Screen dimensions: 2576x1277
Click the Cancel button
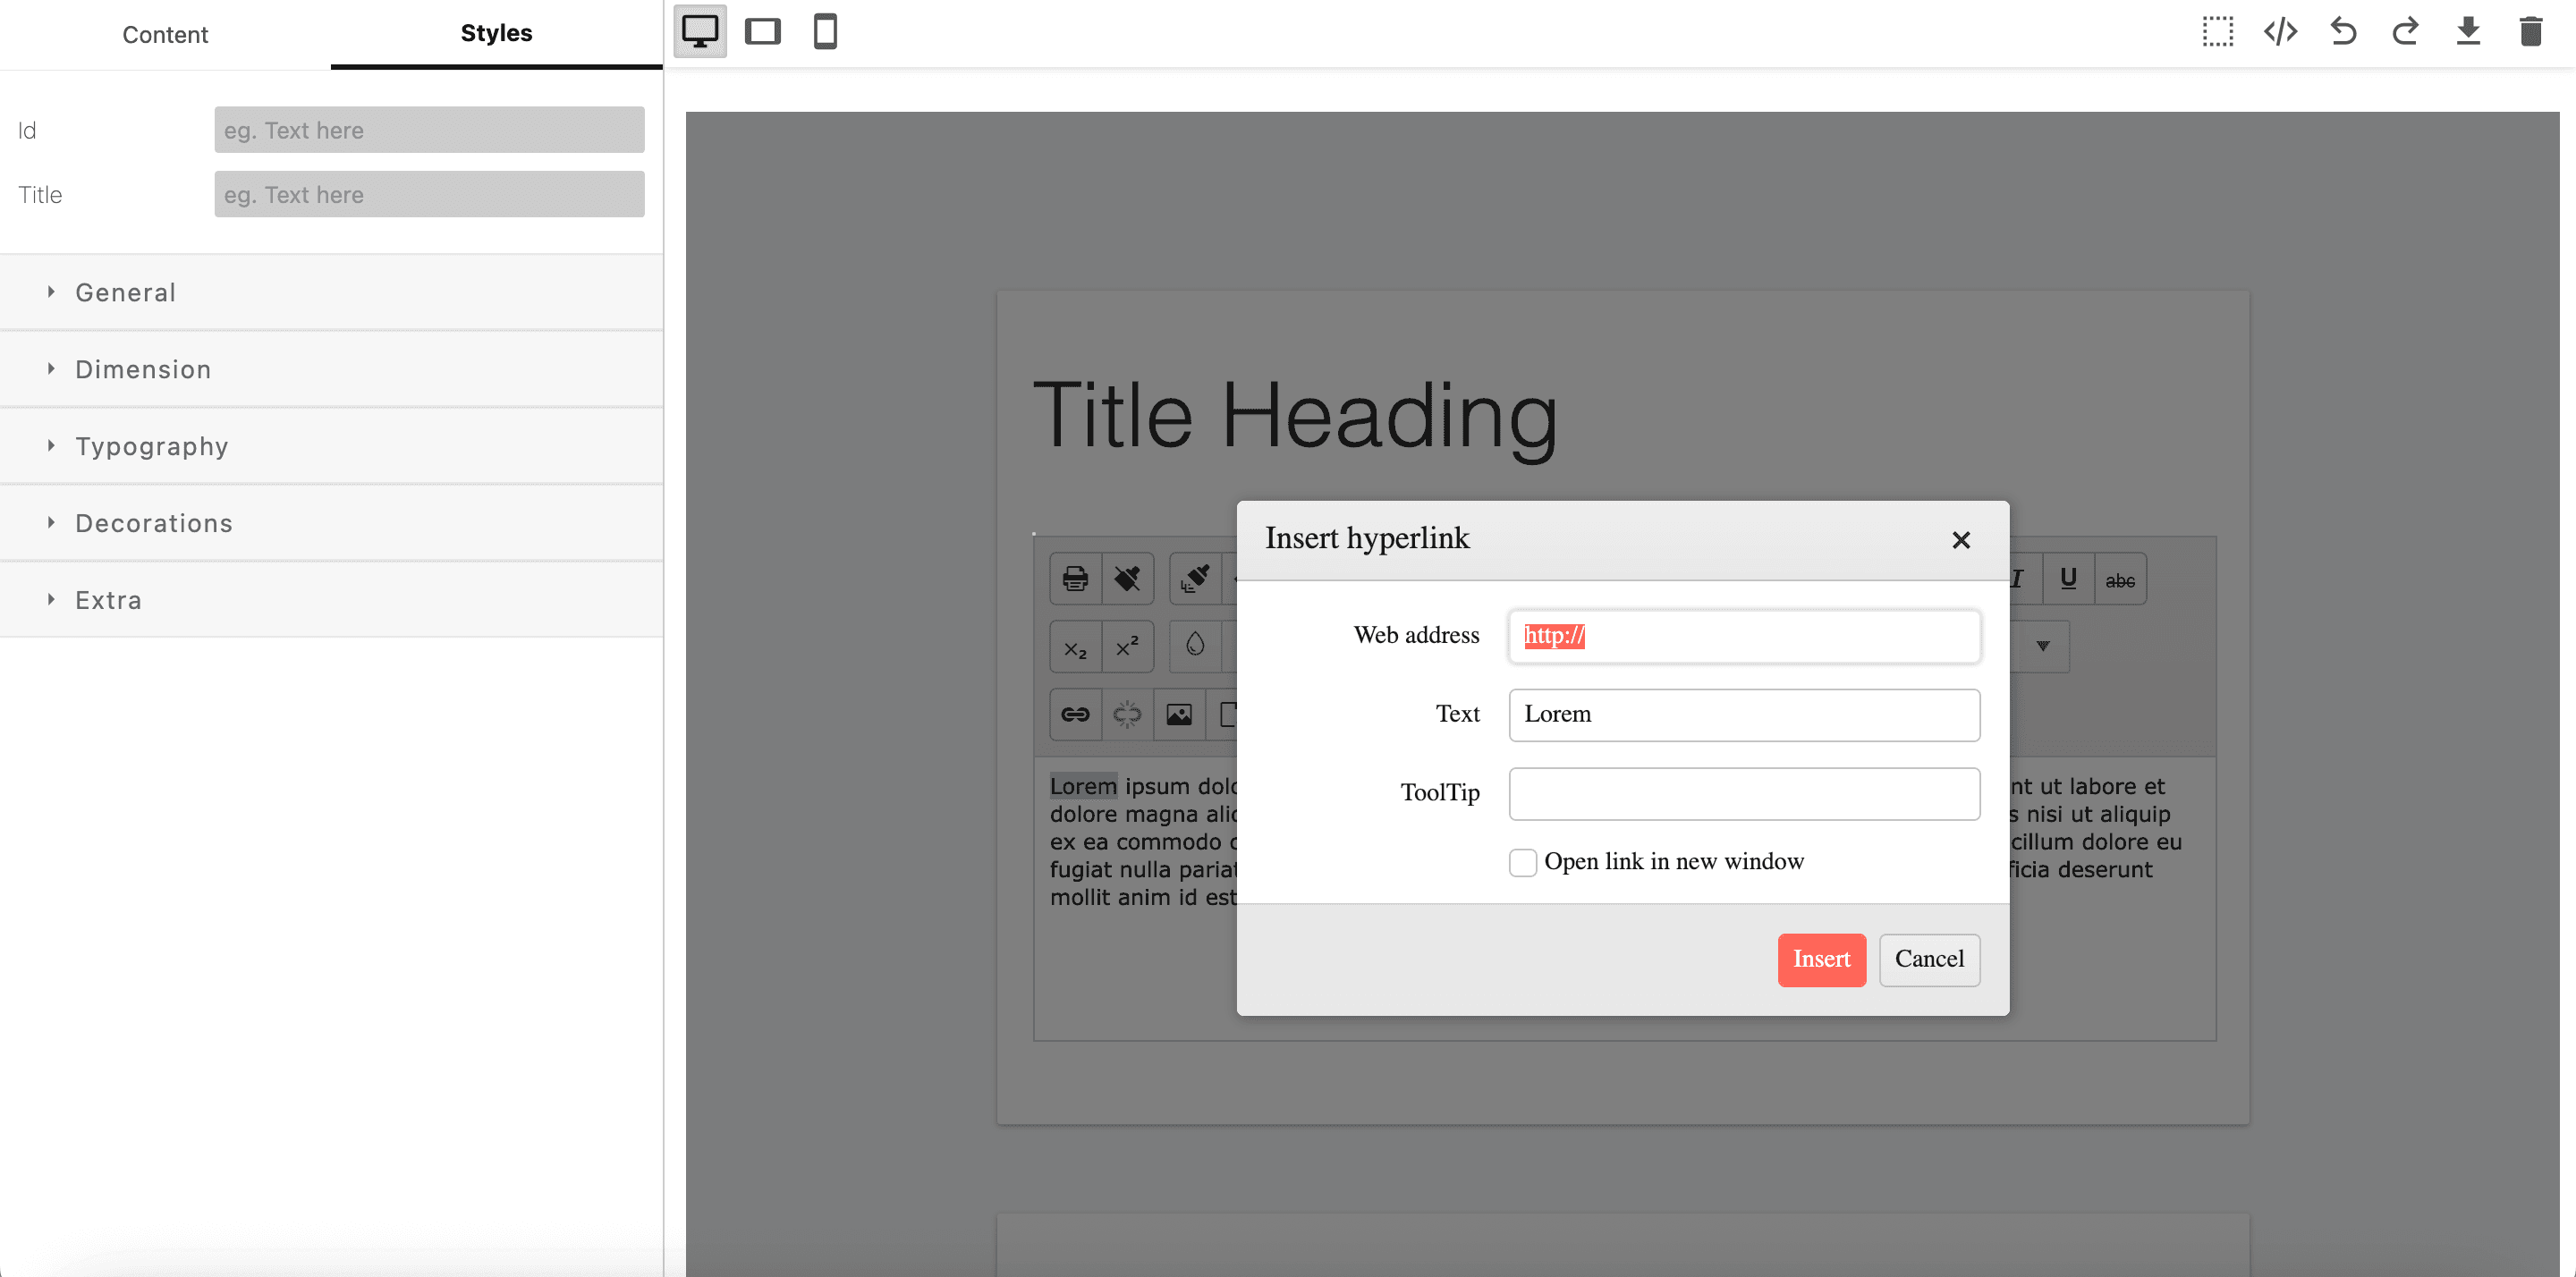tap(1929, 959)
